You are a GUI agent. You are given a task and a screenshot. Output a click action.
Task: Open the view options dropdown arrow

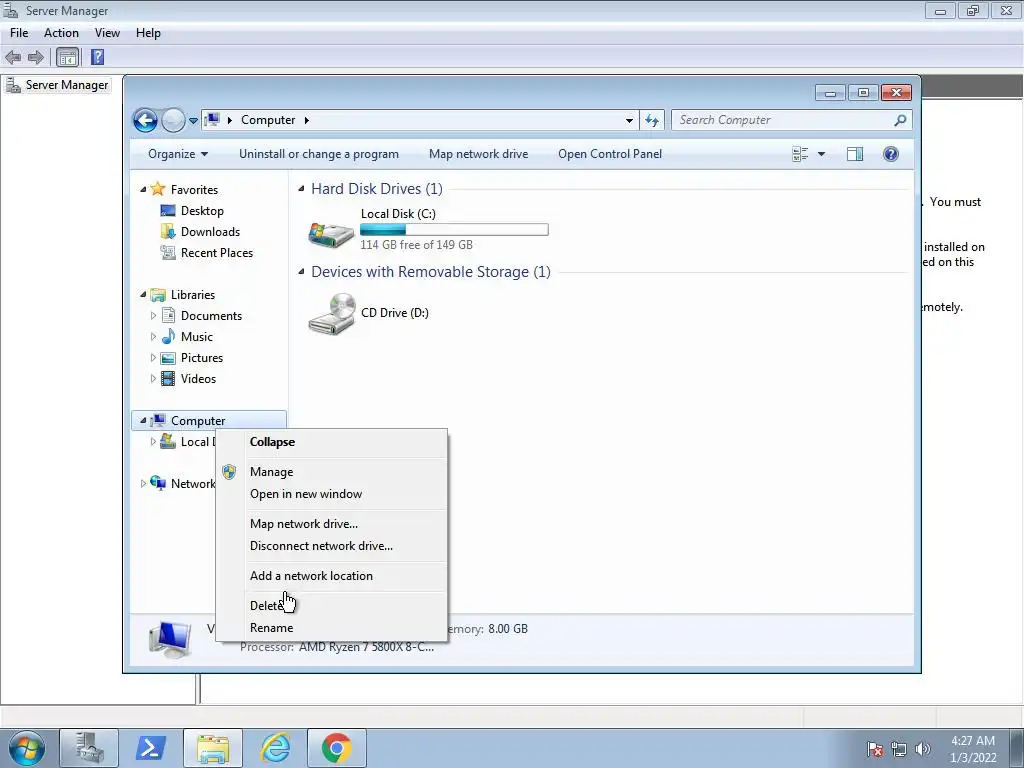(822, 154)
